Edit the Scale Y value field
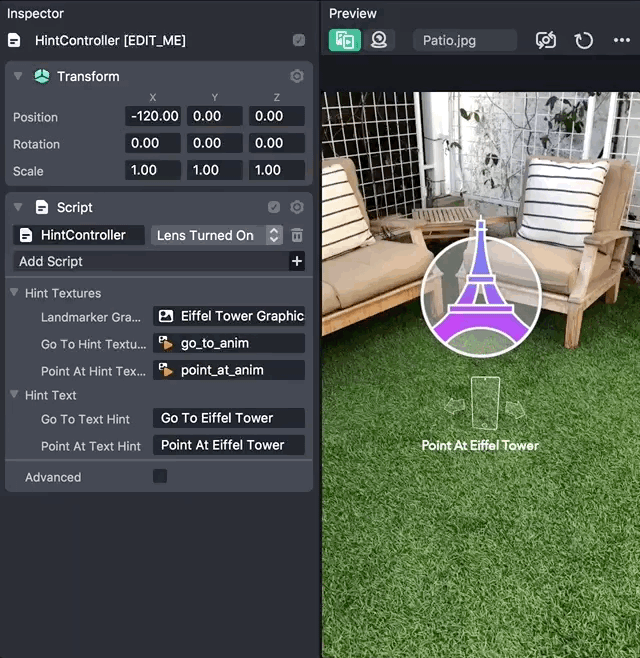The width and height of the screenshot is (640, 658). click(214, 170)
